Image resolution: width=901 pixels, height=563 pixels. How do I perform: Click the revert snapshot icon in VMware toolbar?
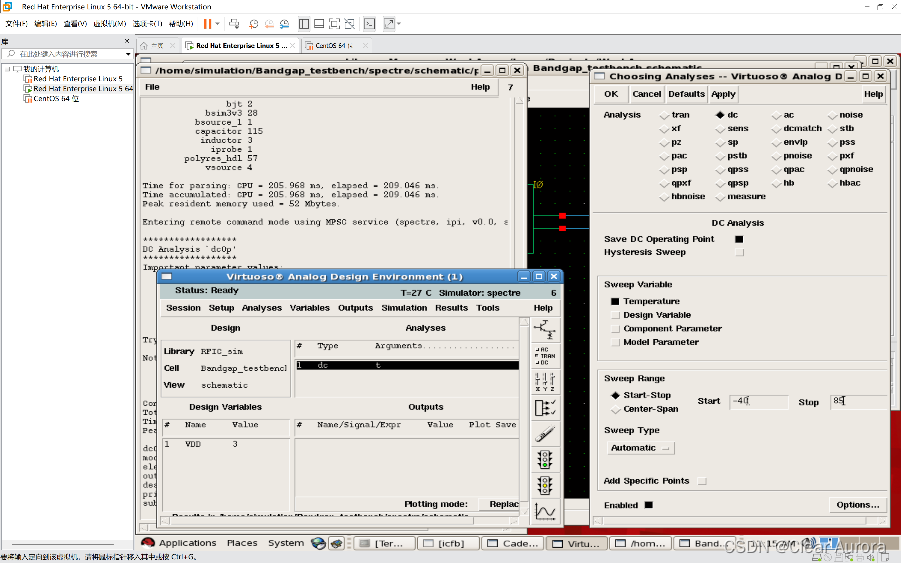[269, 24]
